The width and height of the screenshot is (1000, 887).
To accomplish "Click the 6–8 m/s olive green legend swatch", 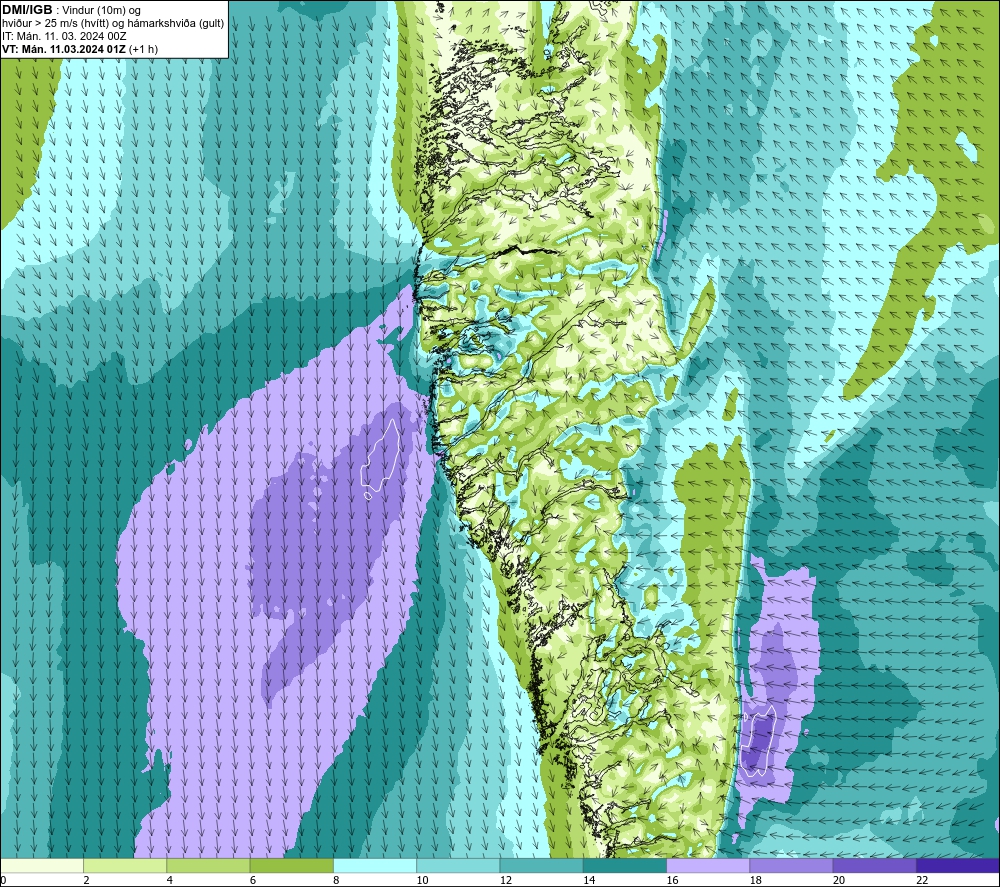I will click(291, 865).
